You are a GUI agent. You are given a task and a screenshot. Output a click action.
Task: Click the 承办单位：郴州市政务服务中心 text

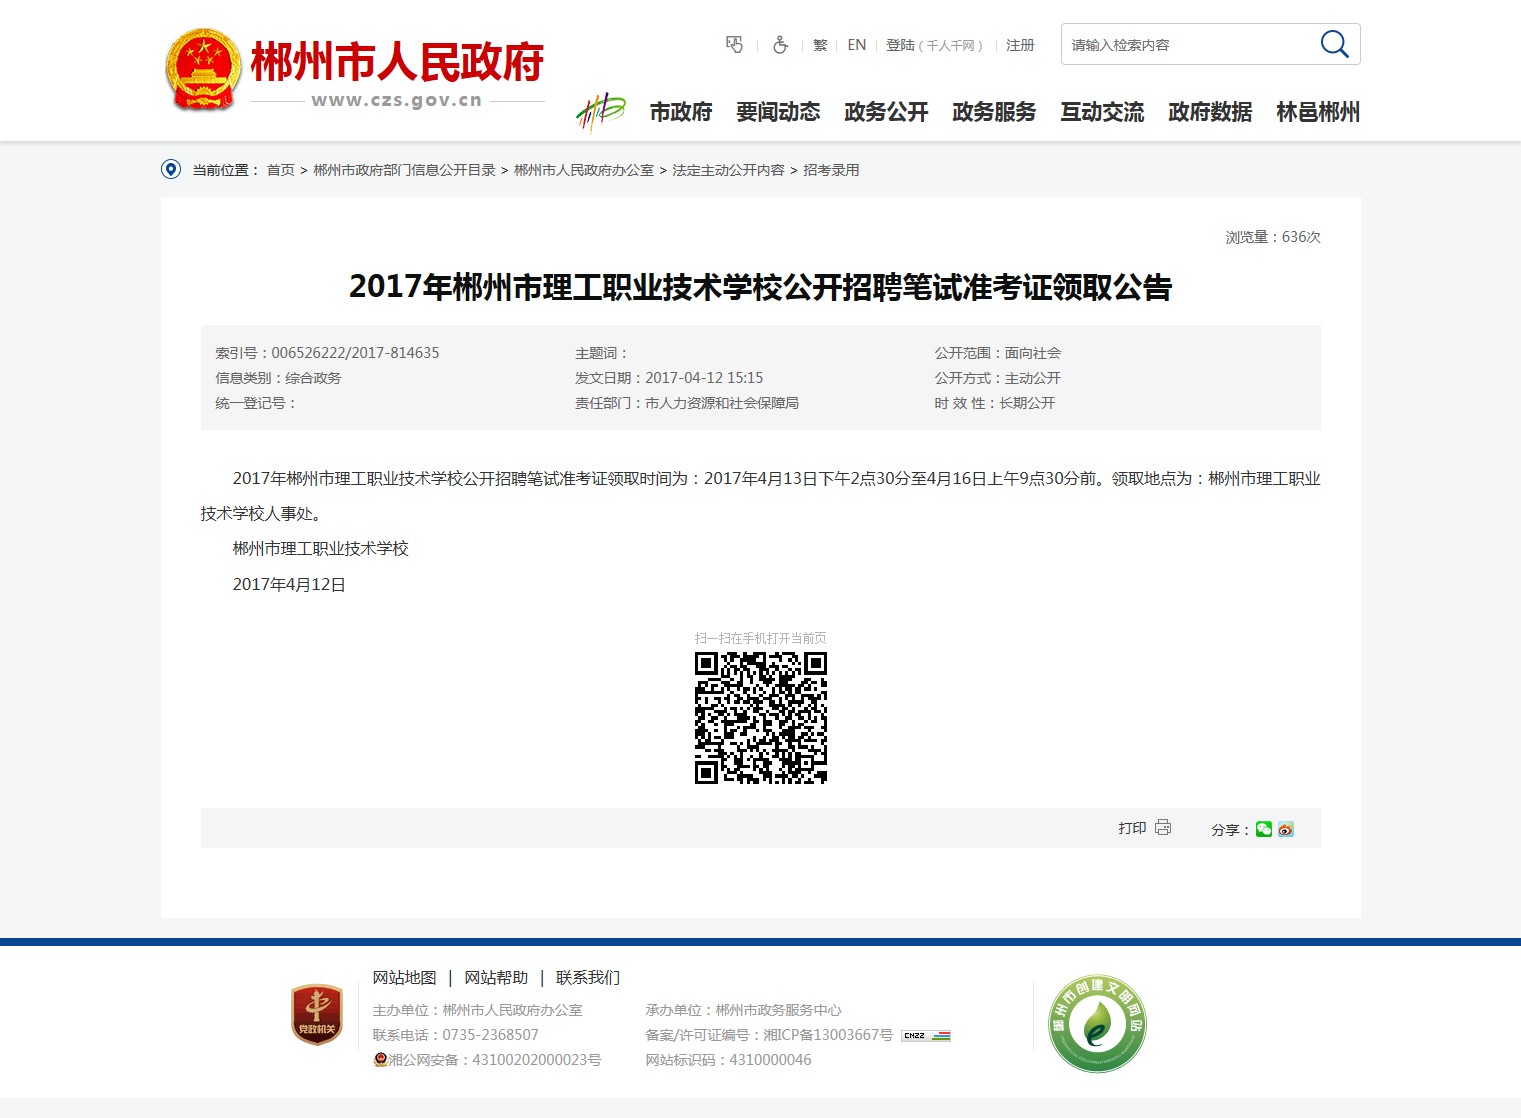pyautogui.click(x=743, y=1010)
